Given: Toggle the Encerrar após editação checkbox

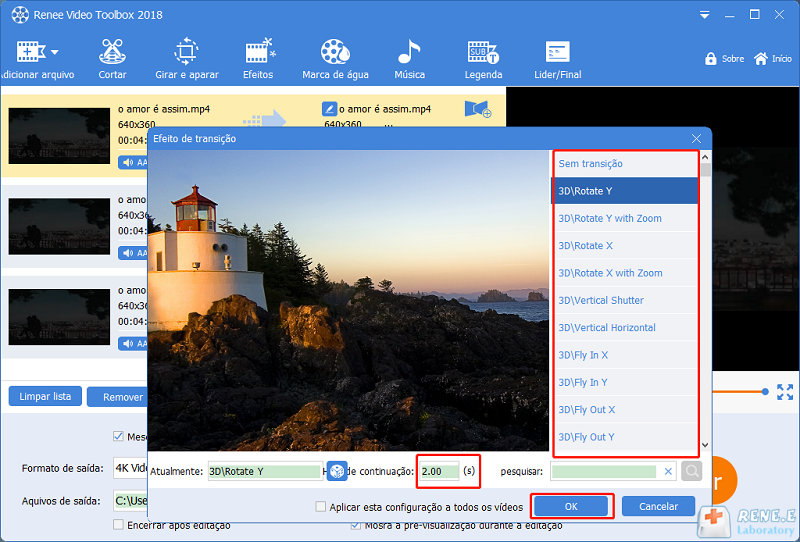Looking at the screenshot, I should click(x=118, y=525).
